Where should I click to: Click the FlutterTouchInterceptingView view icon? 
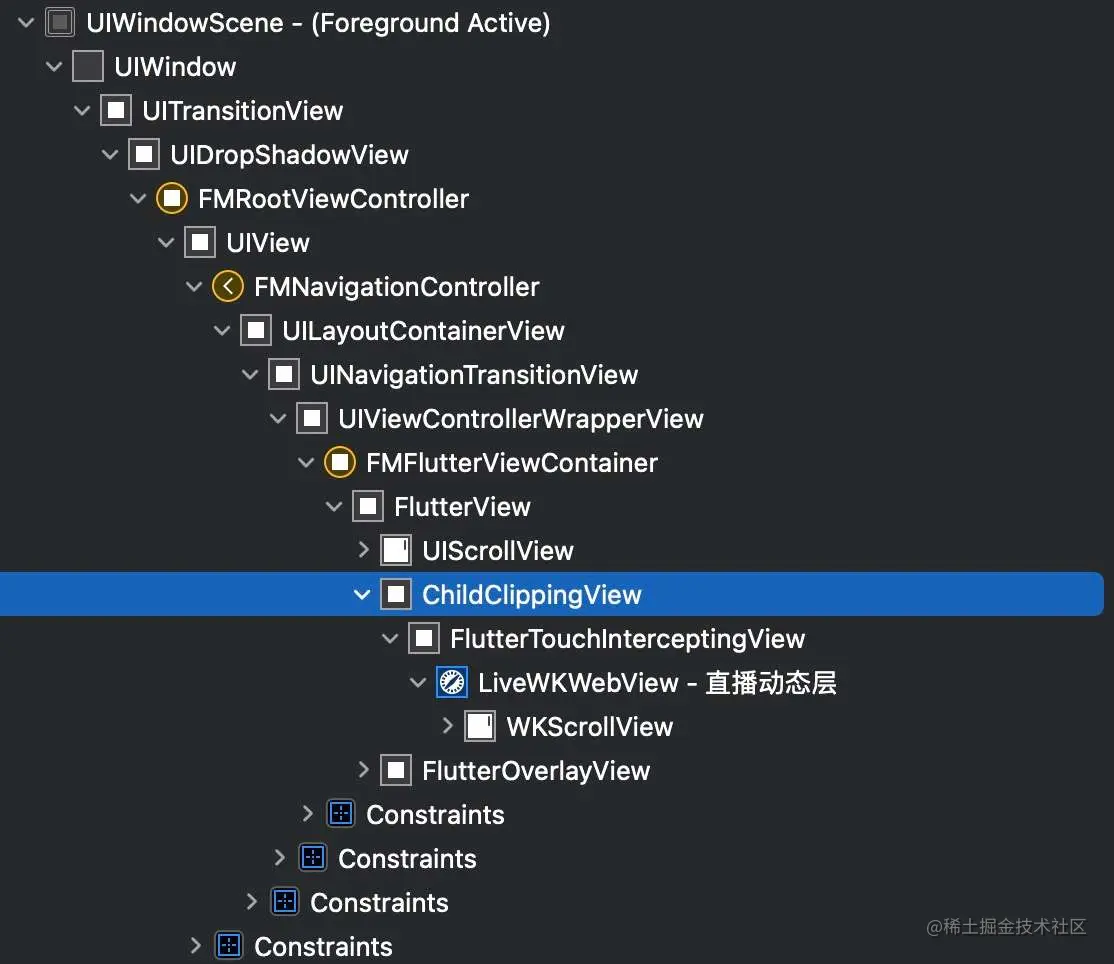click(x=424, y=638)
